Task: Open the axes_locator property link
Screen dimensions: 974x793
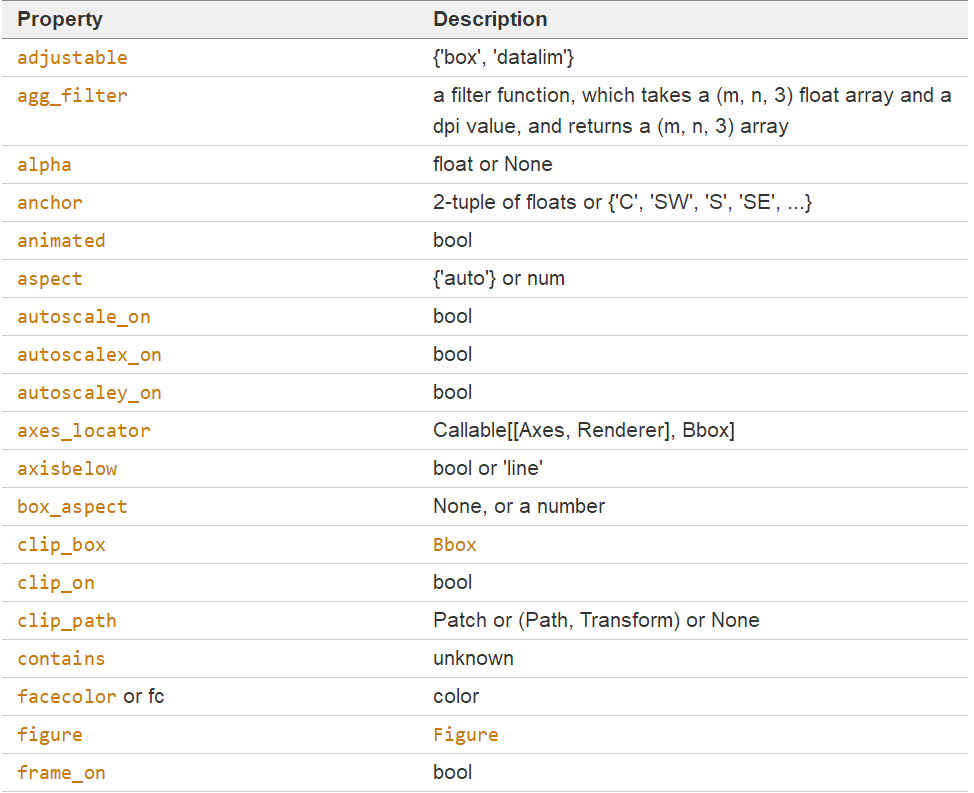Action: click(84, 431)
